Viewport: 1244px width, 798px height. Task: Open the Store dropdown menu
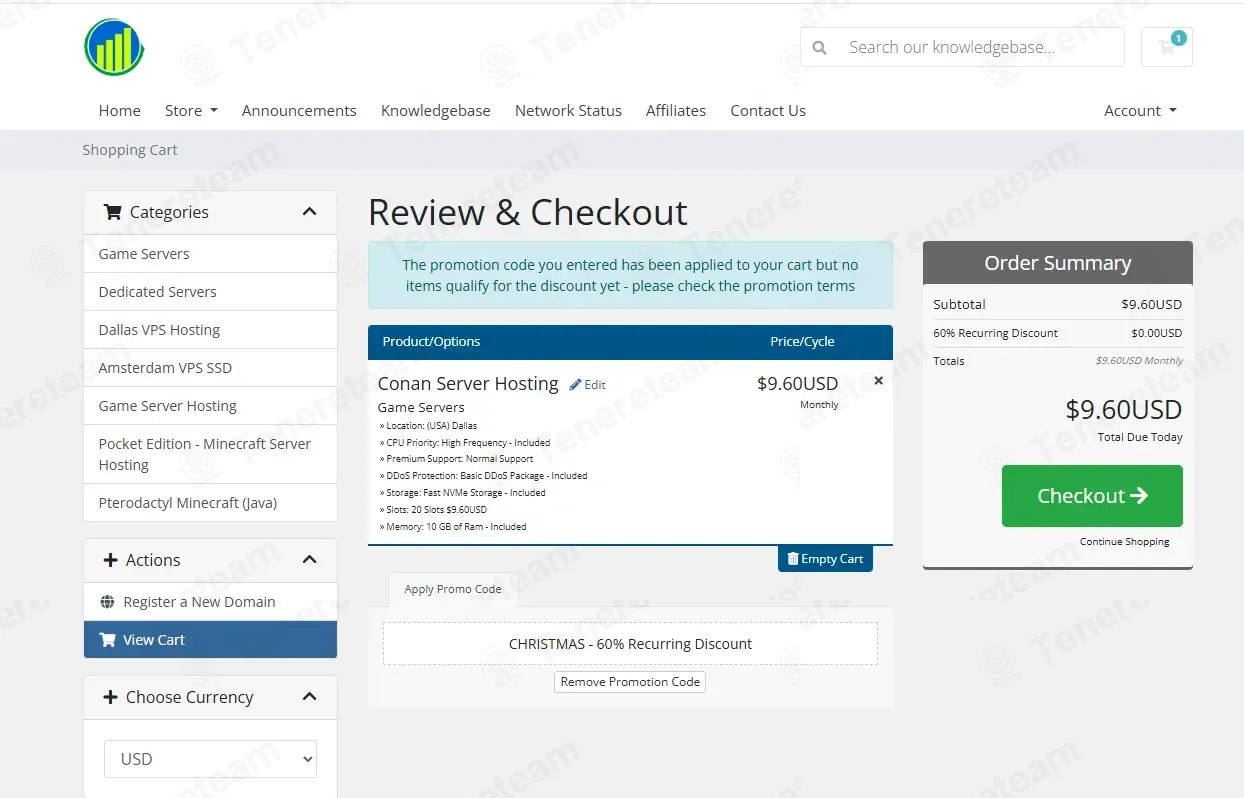tap(191, 111)
